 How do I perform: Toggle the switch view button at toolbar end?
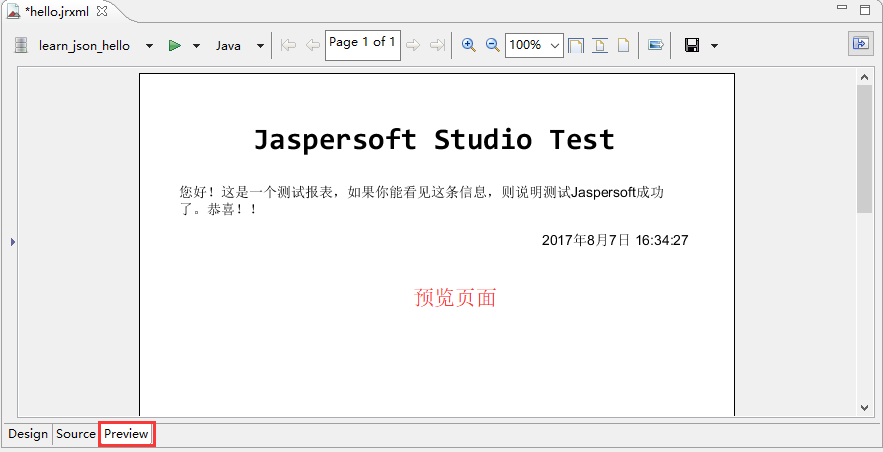(861, 43)
